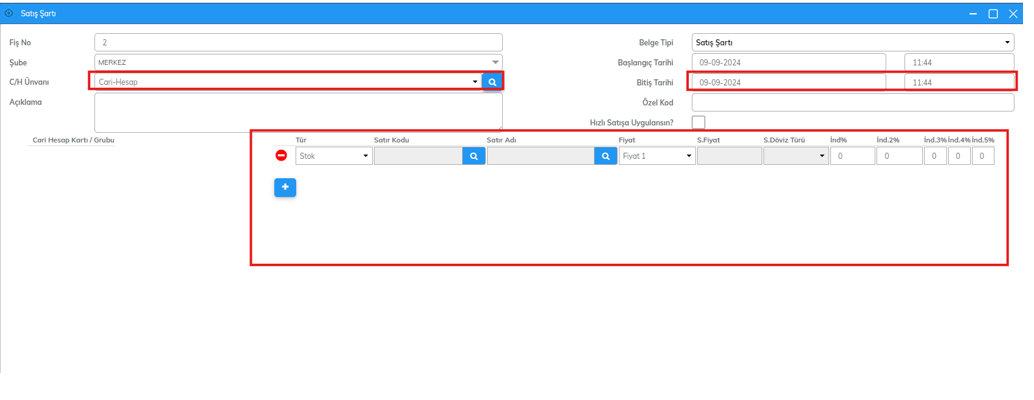Click the Özel Kod input field

[852, 102]
